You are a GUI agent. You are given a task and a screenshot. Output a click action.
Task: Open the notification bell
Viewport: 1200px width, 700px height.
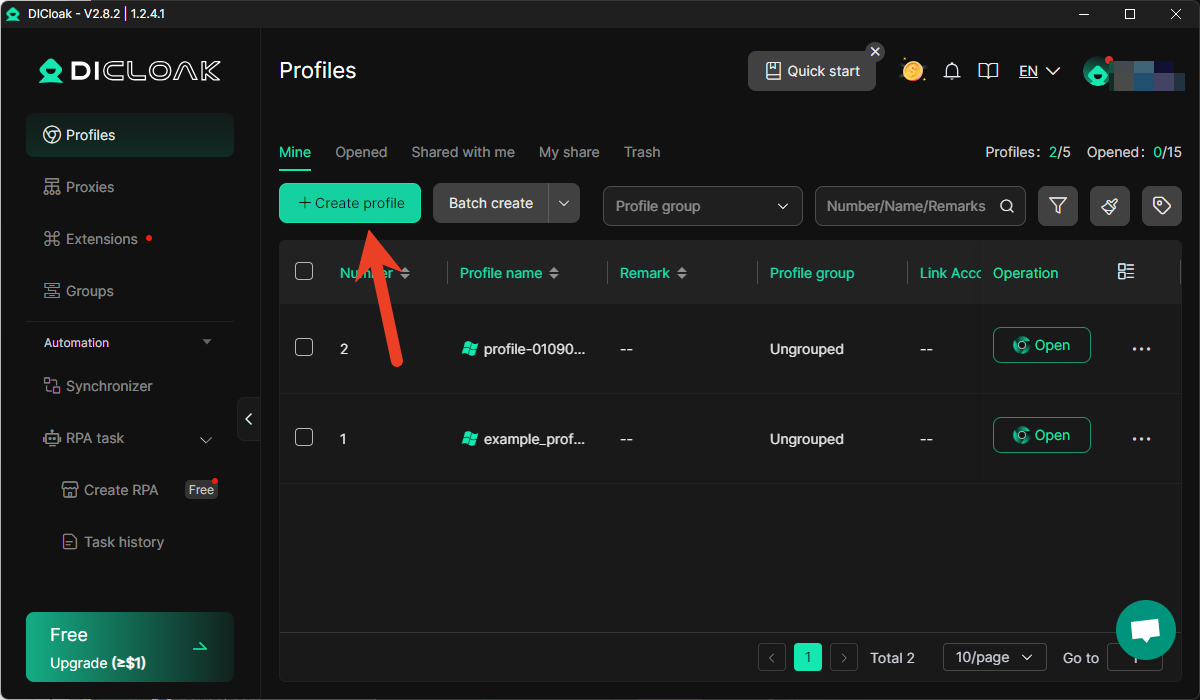[x=952, y=71]
